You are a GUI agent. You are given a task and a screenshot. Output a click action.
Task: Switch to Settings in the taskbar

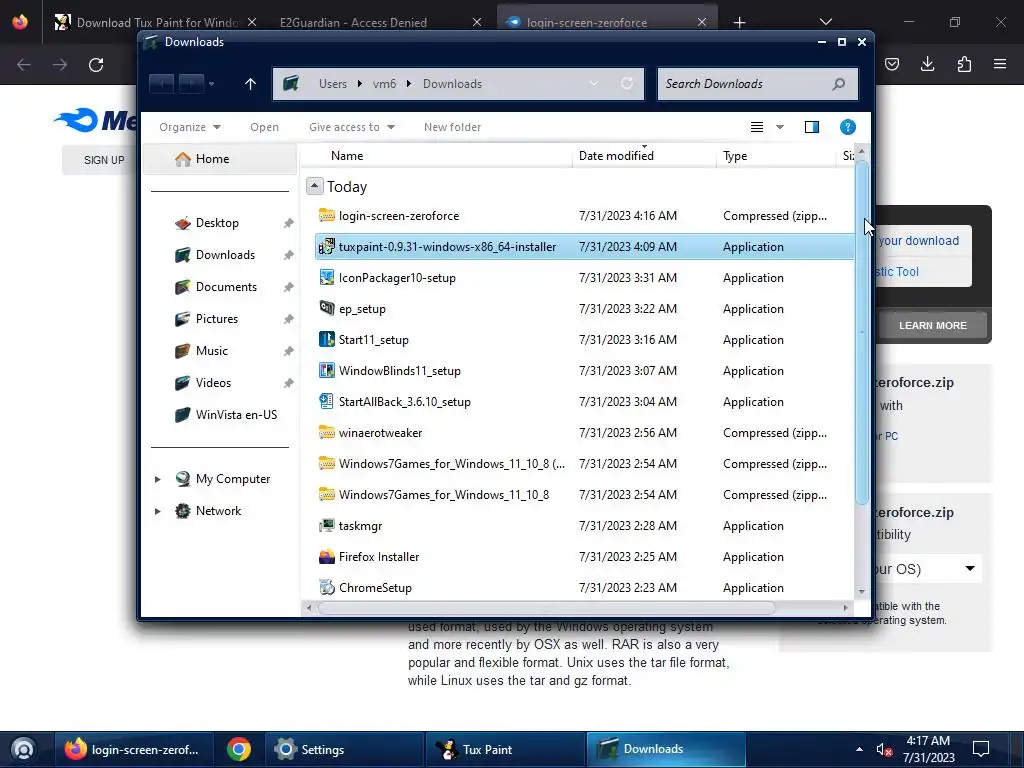tap(344, 749)
